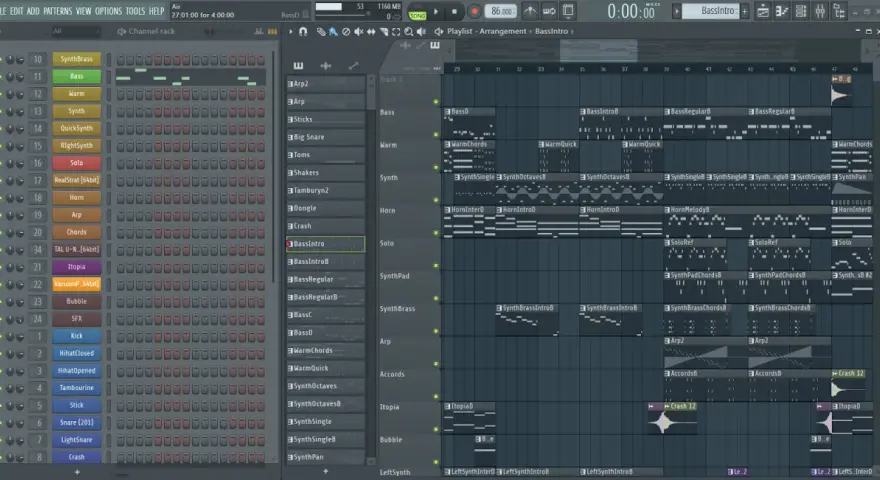Click the QuickSynth channel button
The width and height of the screenshot is (880, 480).
tap(76, 129)
